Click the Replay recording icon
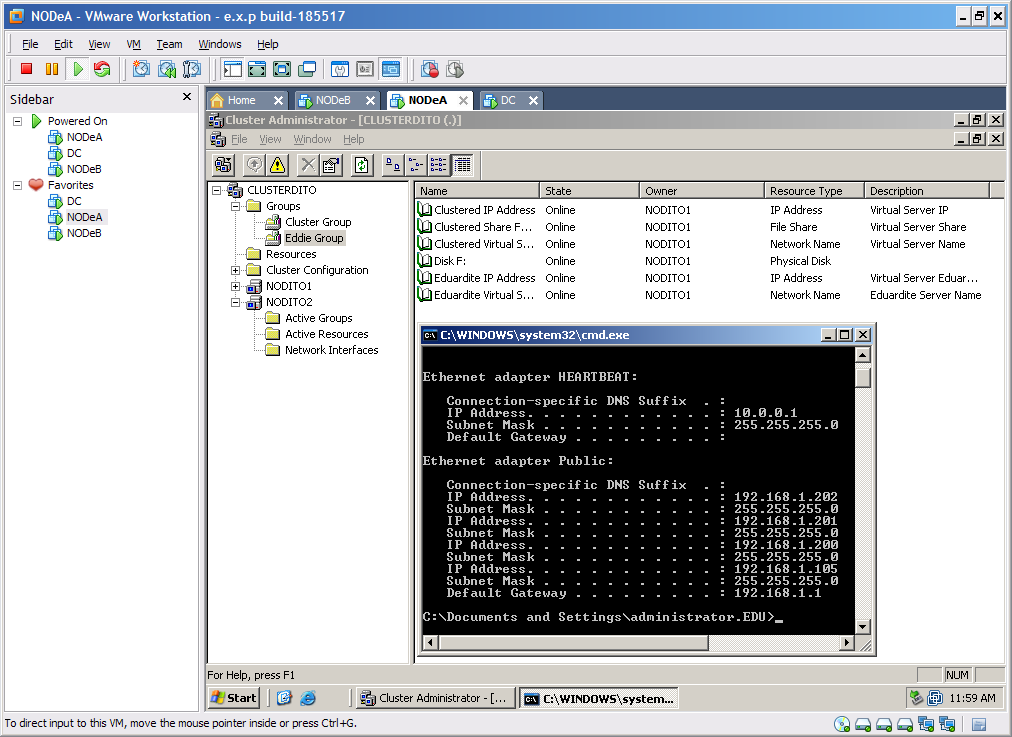Viewport: 1012px width, 737px height. tap(455, 69)
